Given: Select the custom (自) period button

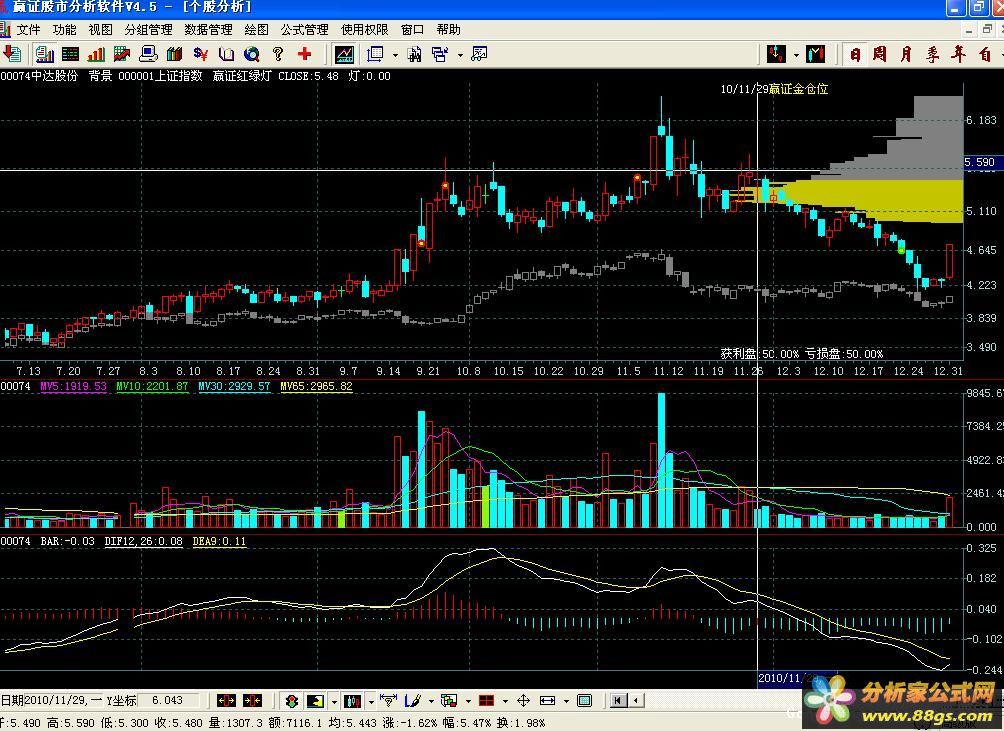Looking at the screenshot, I should click(x=985, y=54).
